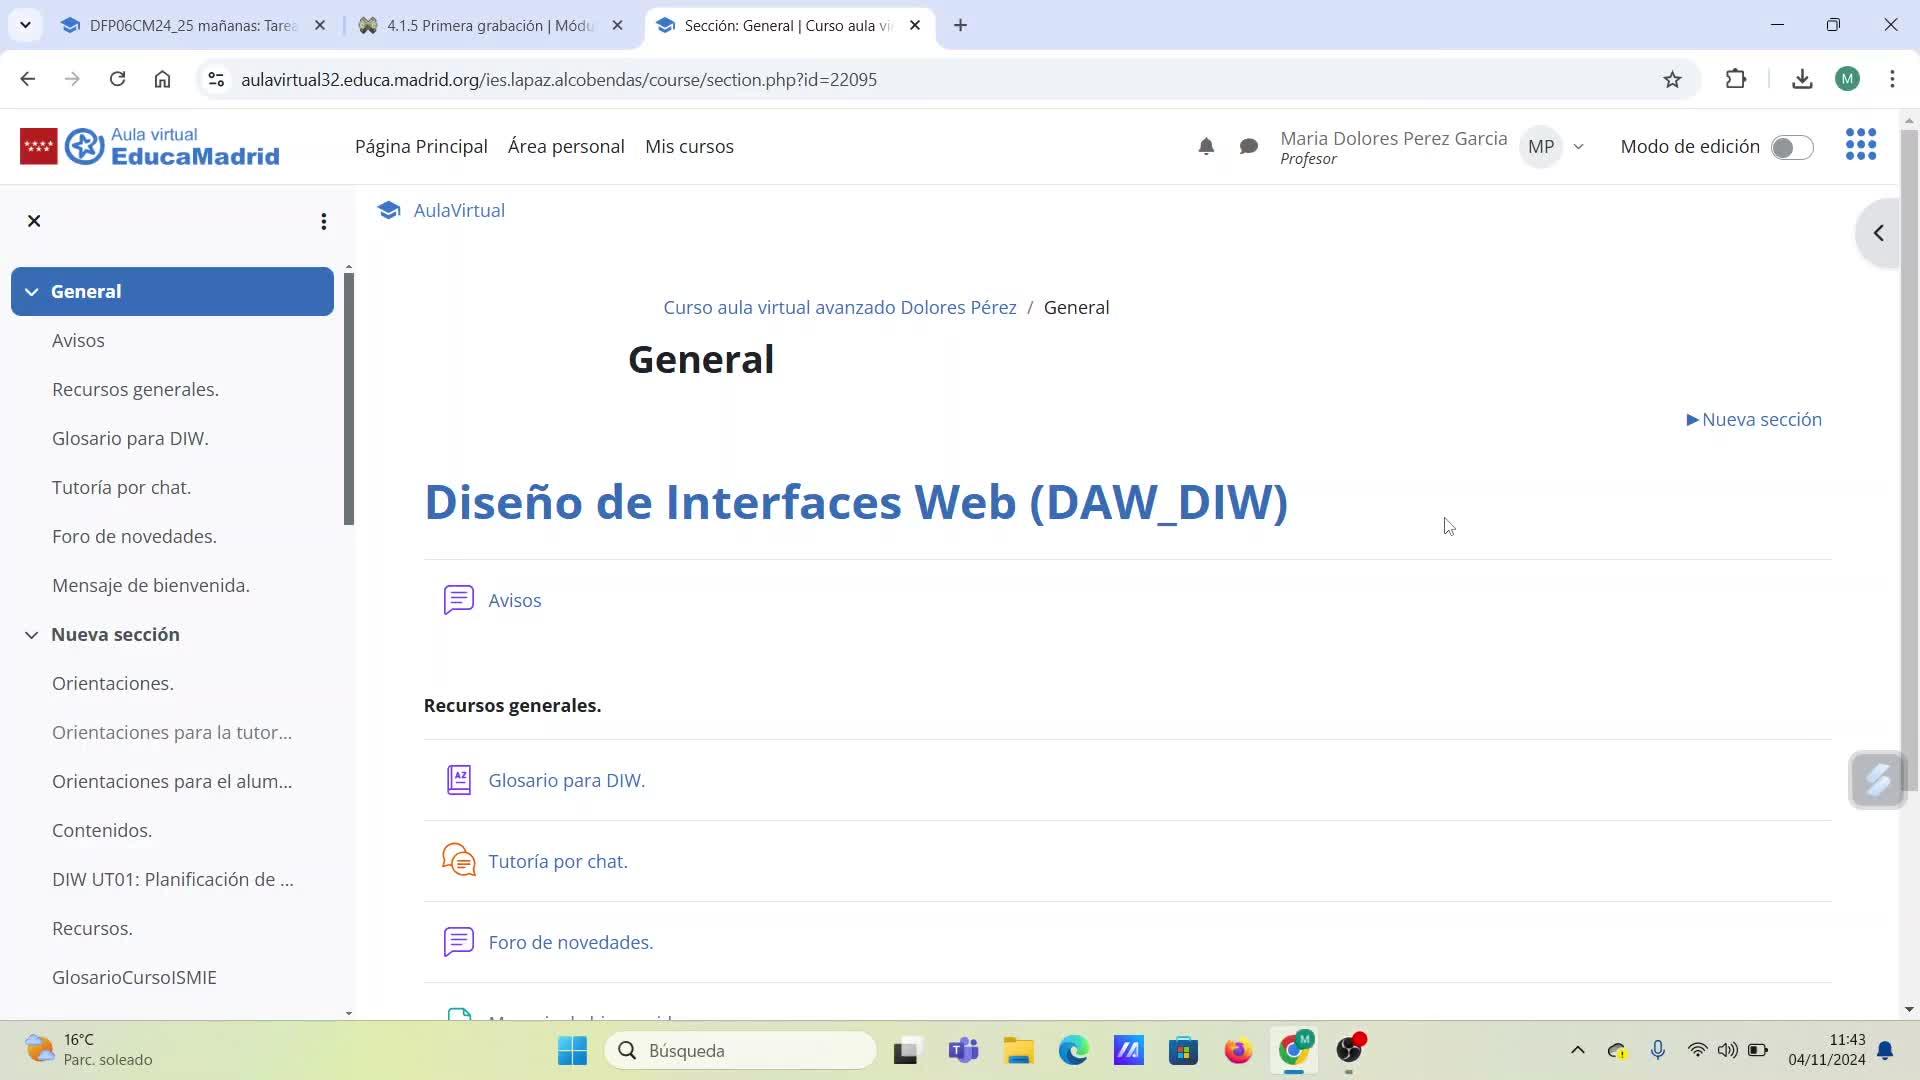
Task: Click the Tutoría por chat icon
Action: [x=458, y=860]
